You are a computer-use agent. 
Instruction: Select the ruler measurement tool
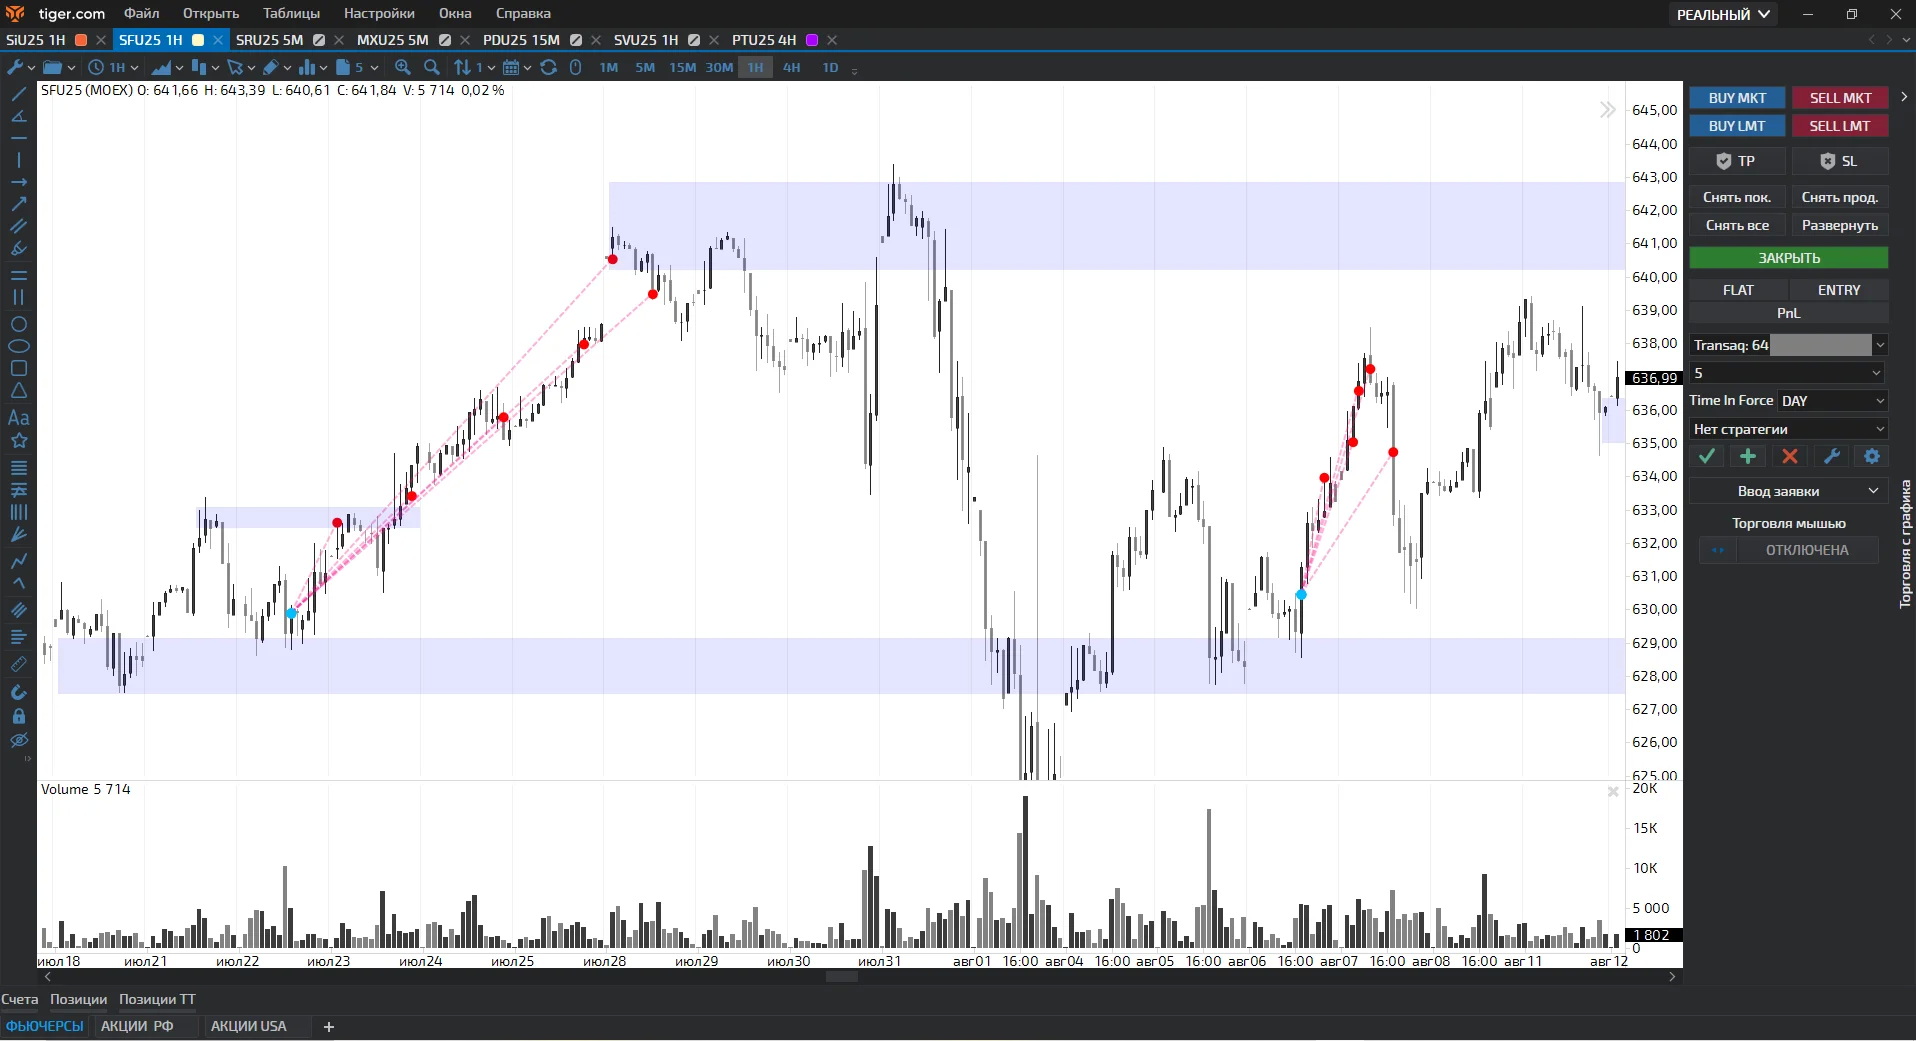coord(18,664)
